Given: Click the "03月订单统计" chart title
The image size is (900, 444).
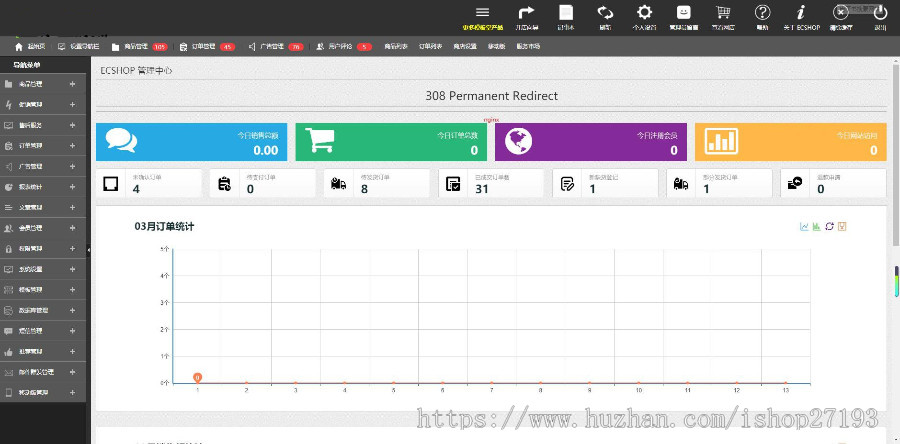Looking at the screenshot, I should pyautogui.click(x=164, y=227).
